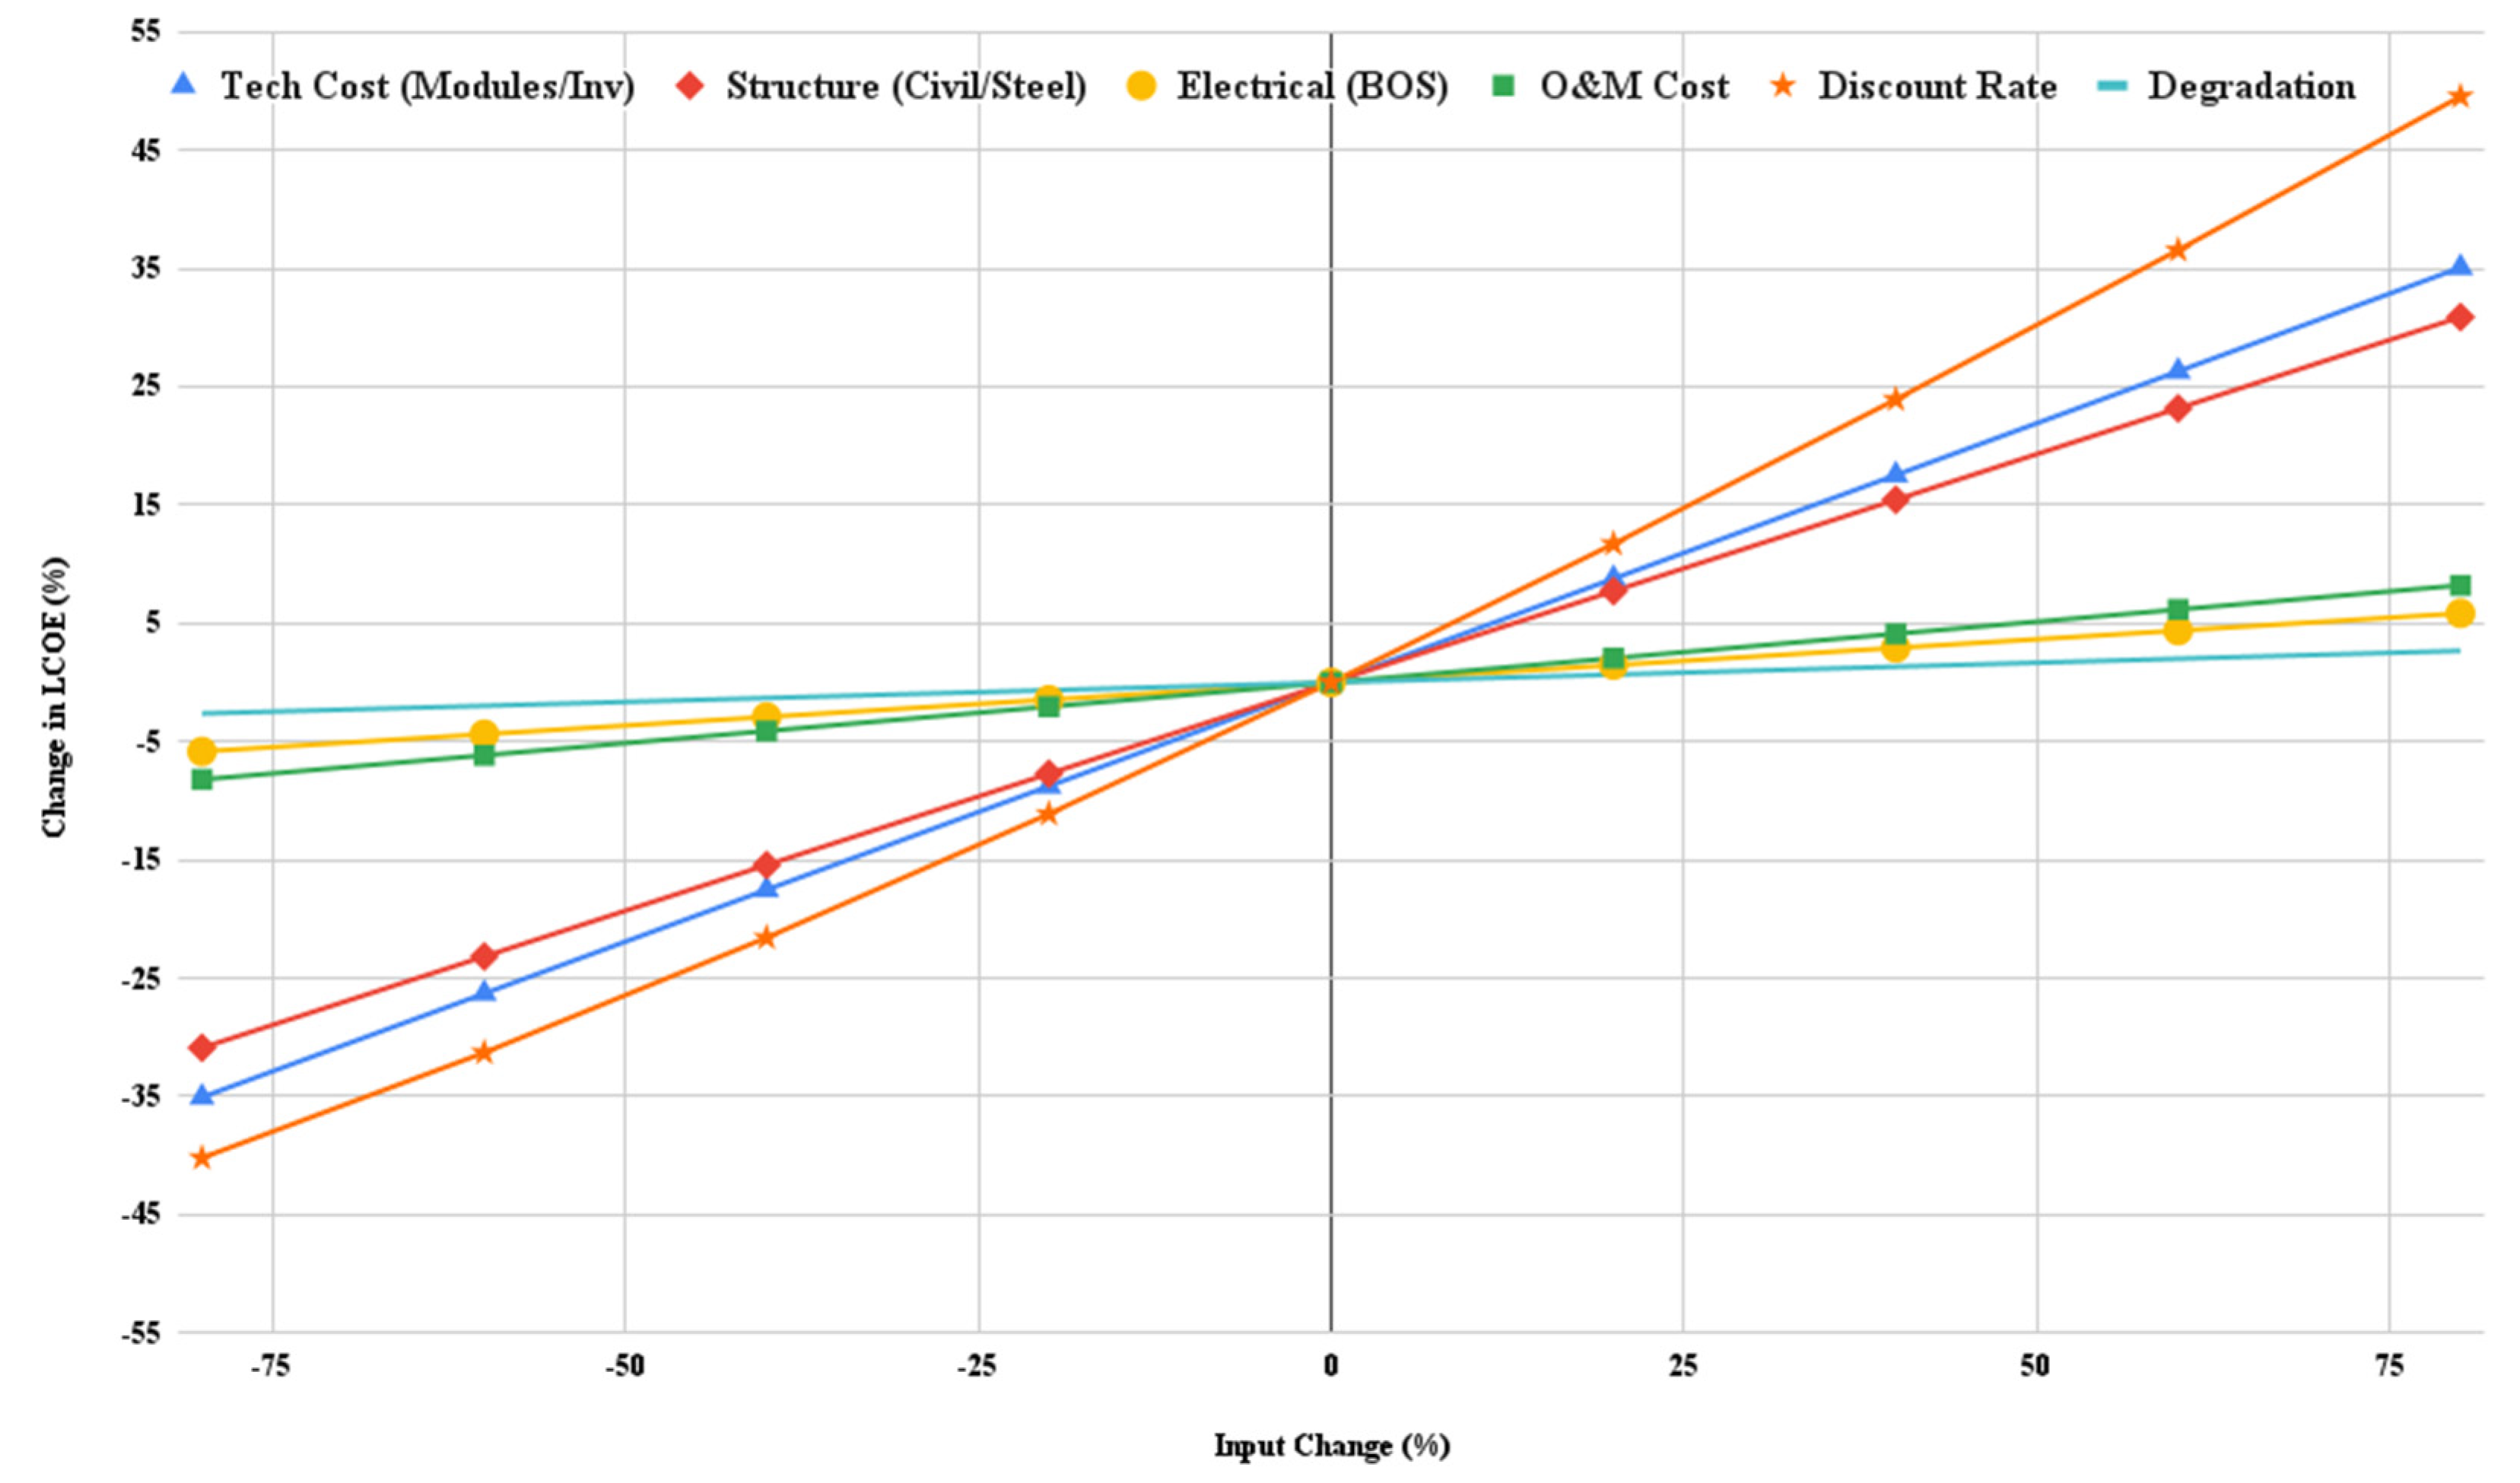Click the Discount Rate legend text

click(x=1937, y=87)
